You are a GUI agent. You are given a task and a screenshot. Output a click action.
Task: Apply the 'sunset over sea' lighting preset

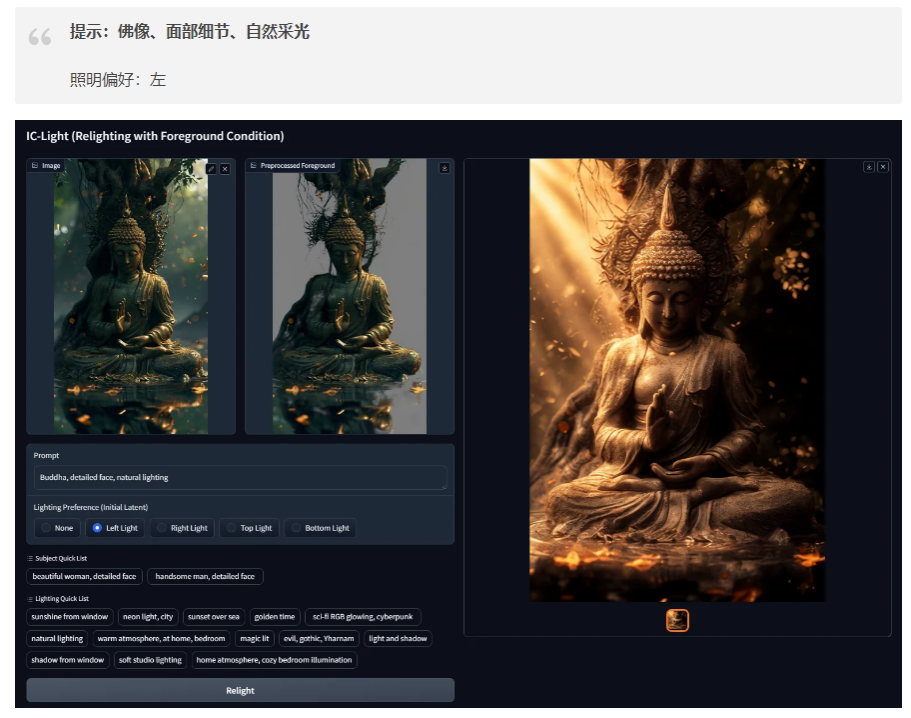click(x=213, y=617)
